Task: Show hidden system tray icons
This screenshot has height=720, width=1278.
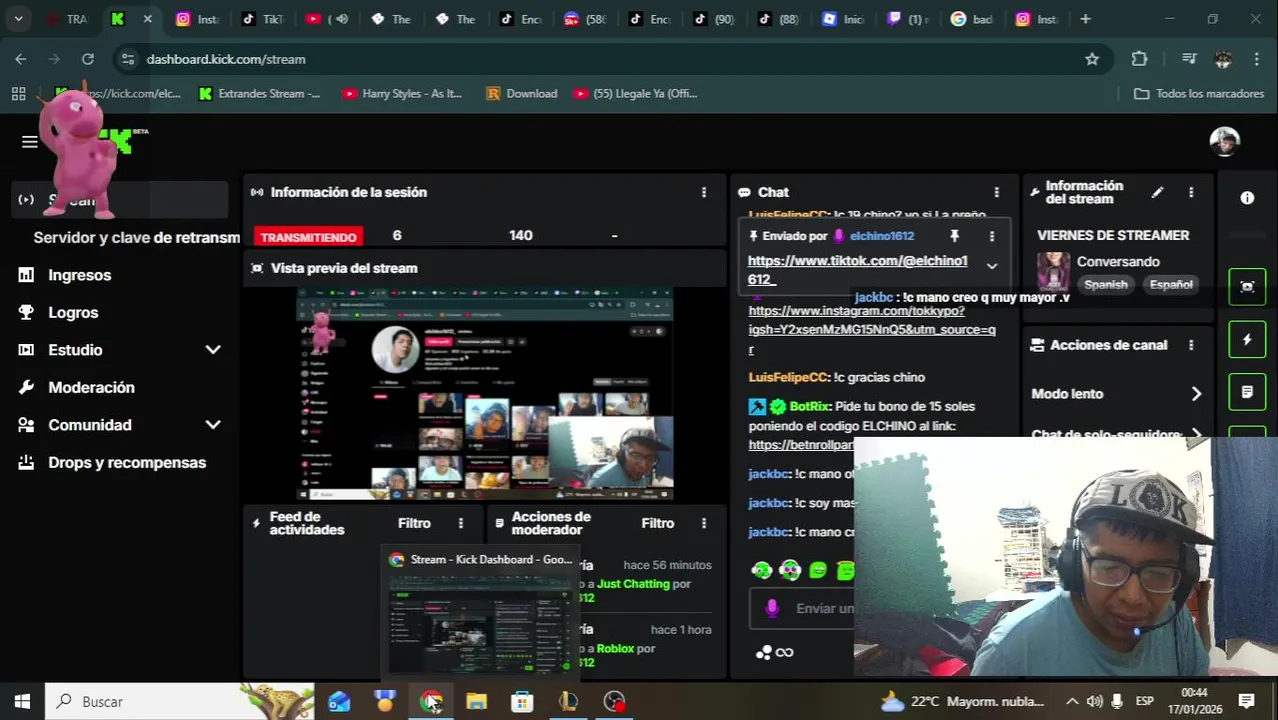Action: tap(1072, 702)
